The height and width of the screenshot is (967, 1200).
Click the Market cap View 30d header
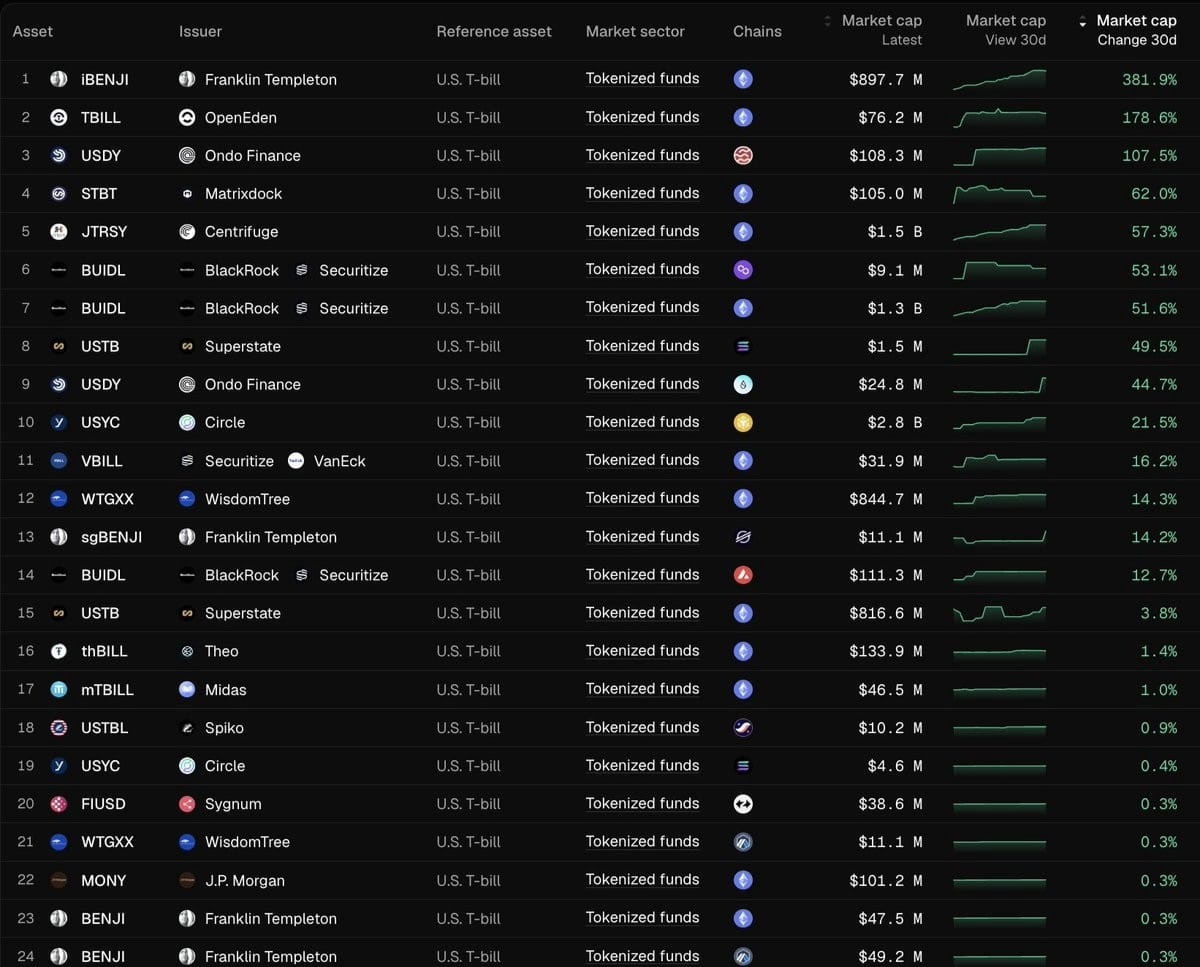(1006, 30)
